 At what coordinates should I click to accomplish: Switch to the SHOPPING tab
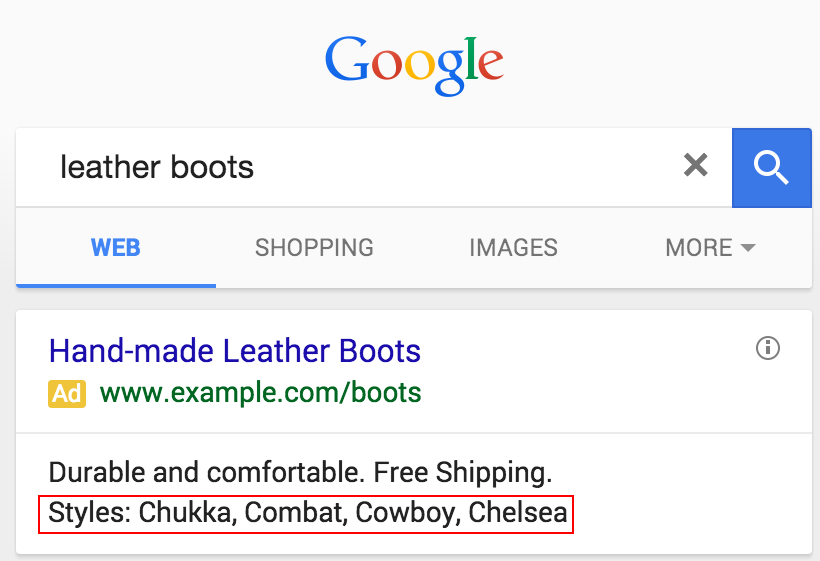point(314,248)
